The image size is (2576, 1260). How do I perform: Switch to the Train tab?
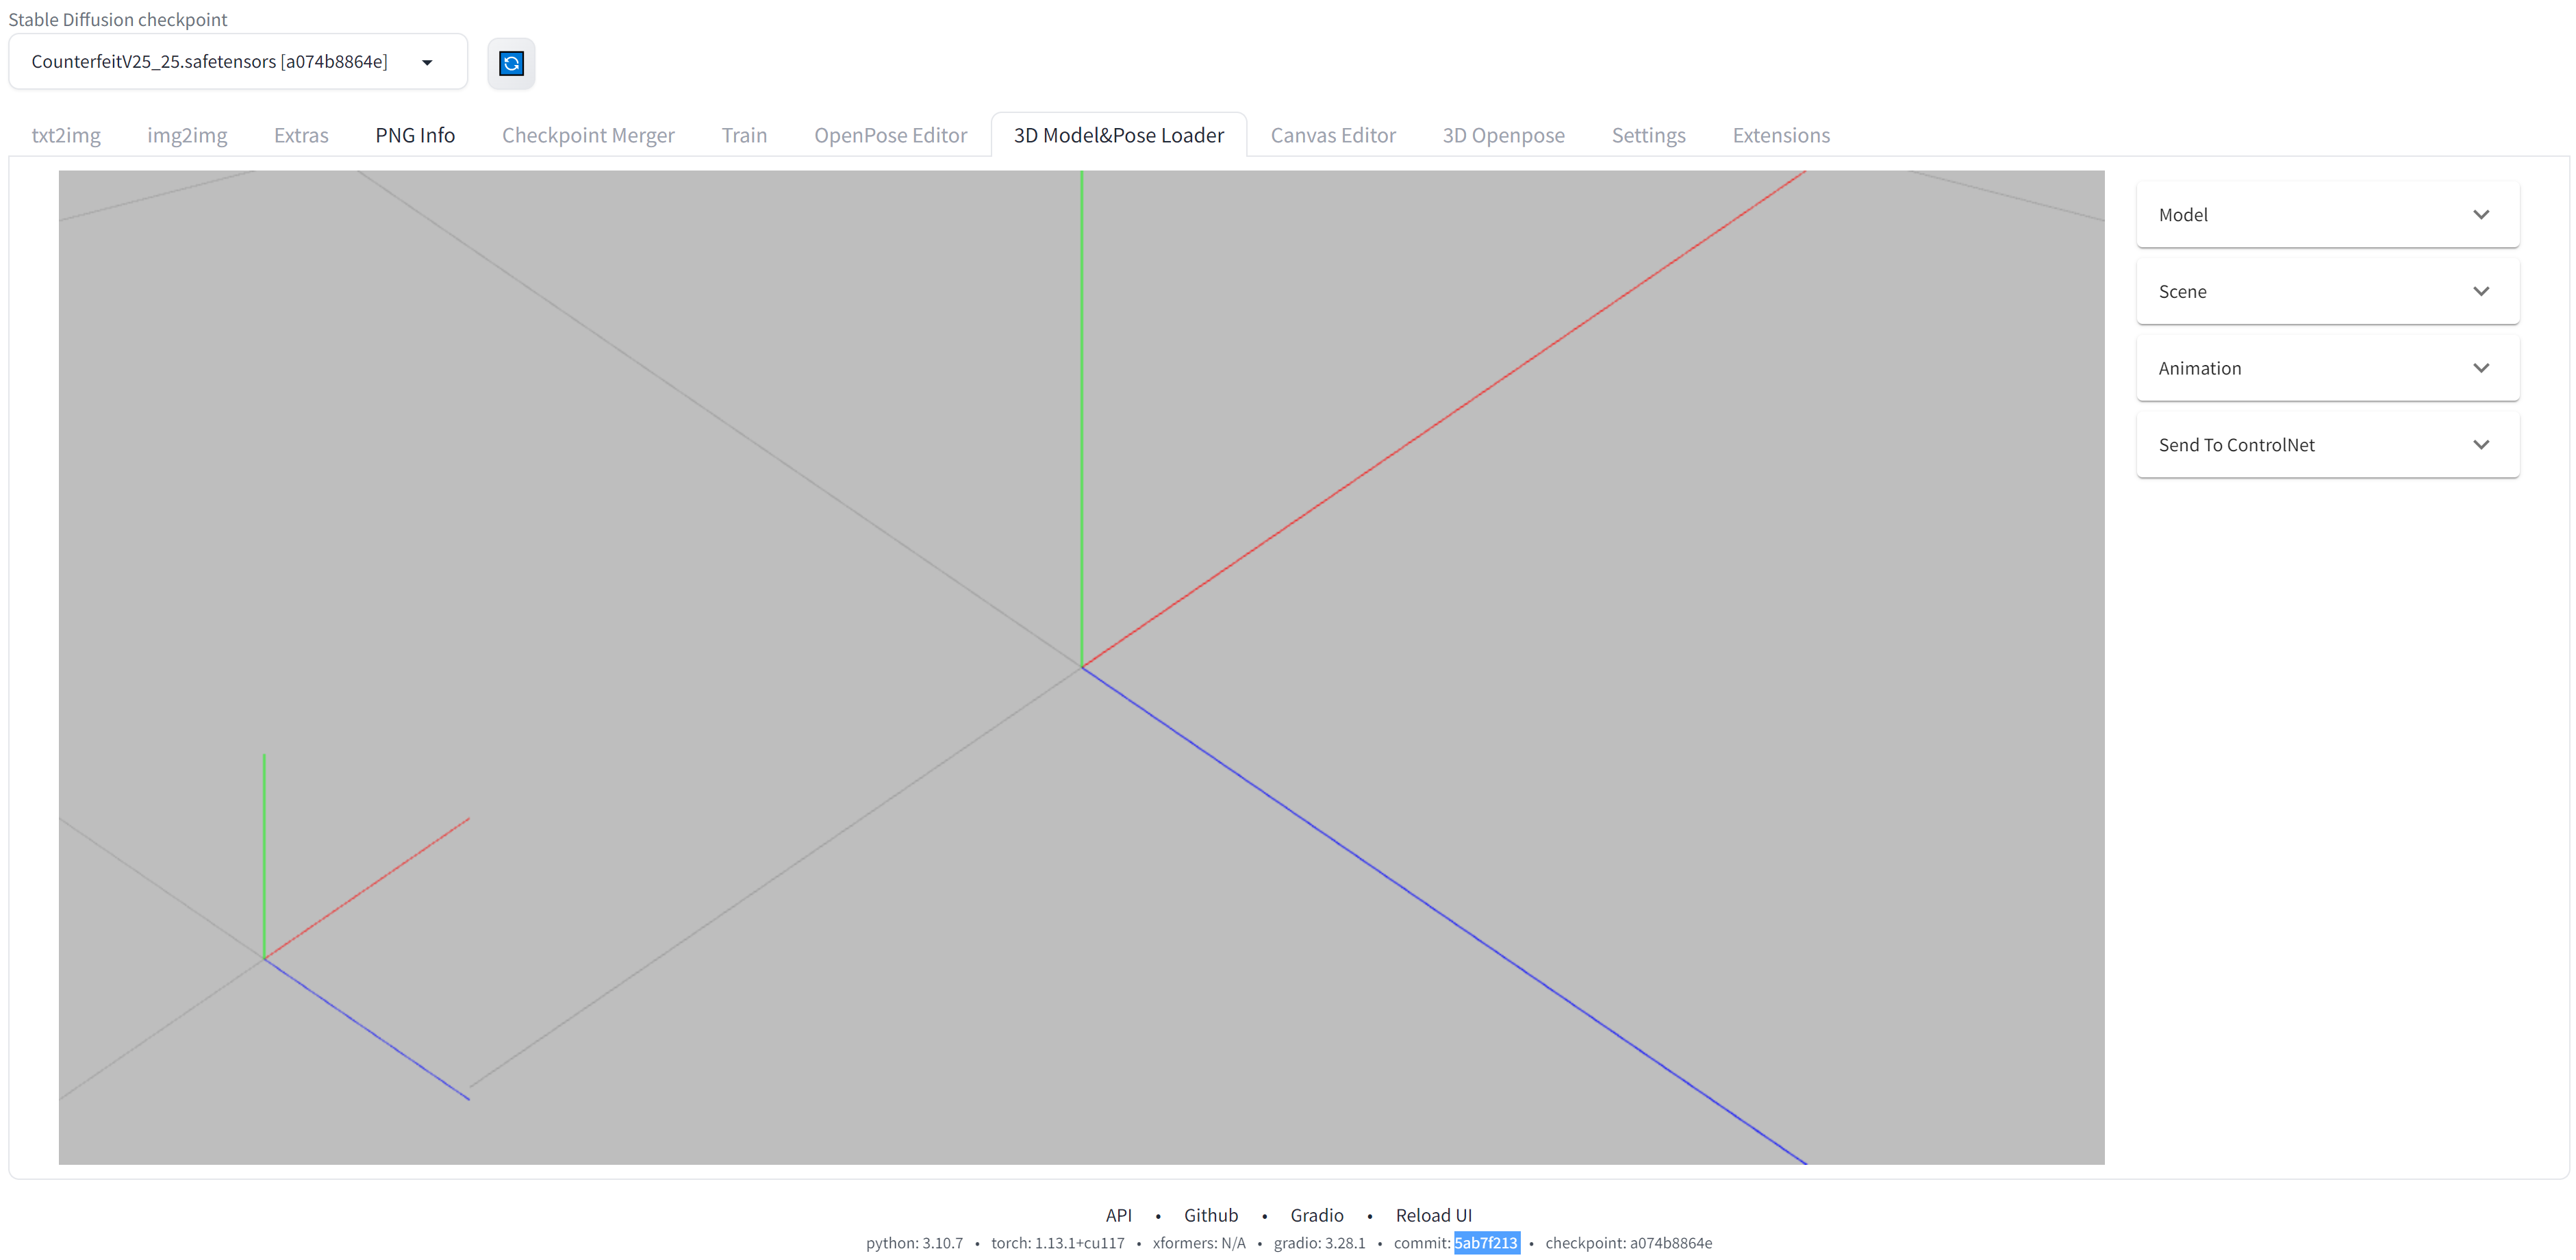[x=744, y=135]
